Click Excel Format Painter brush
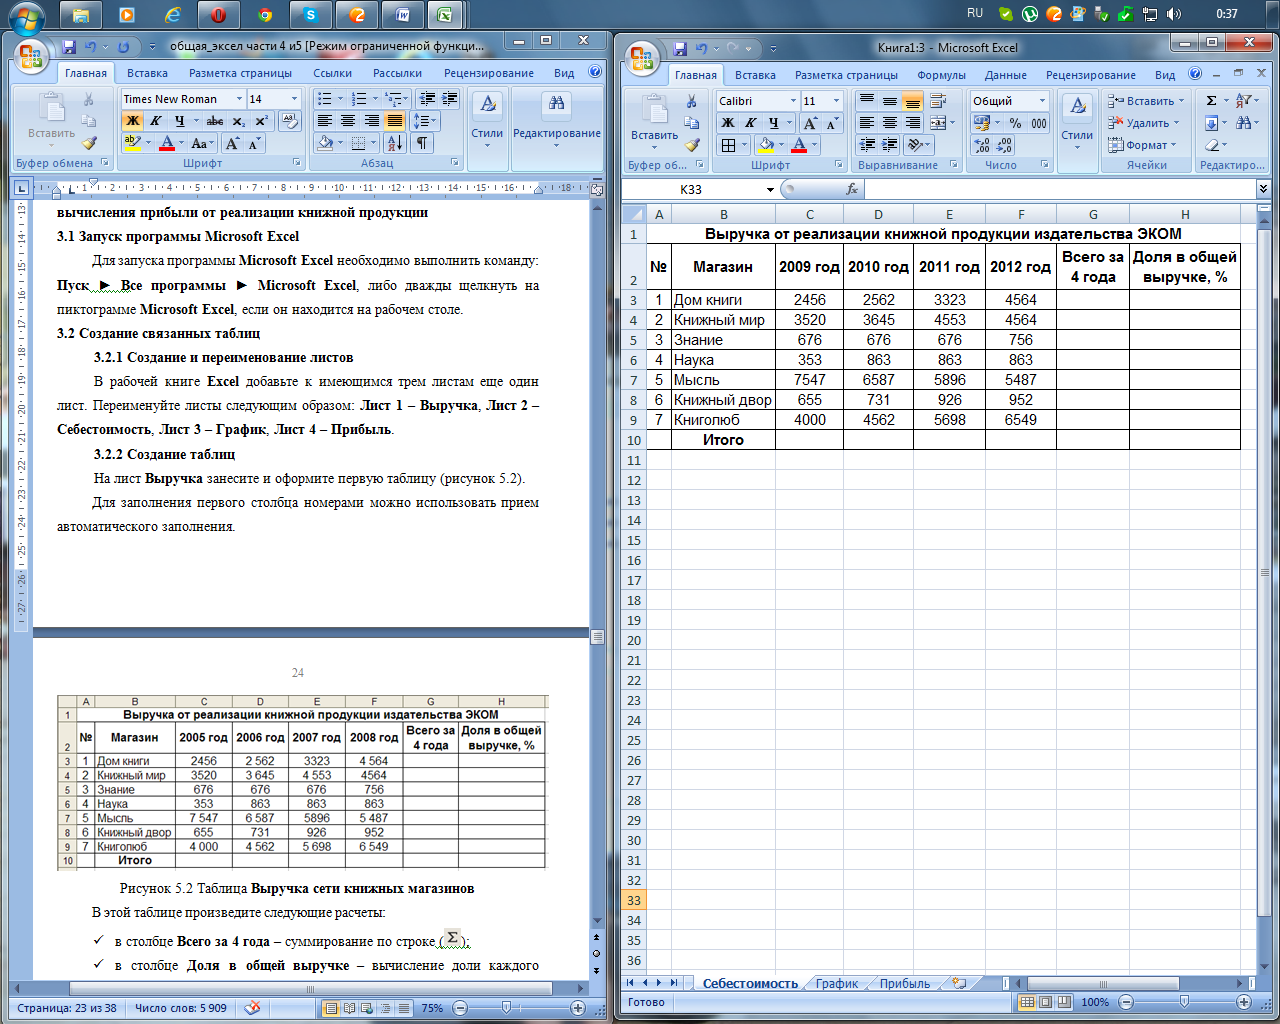The width and height of the screenshot is (1280, 1024). tap(691, 145)
